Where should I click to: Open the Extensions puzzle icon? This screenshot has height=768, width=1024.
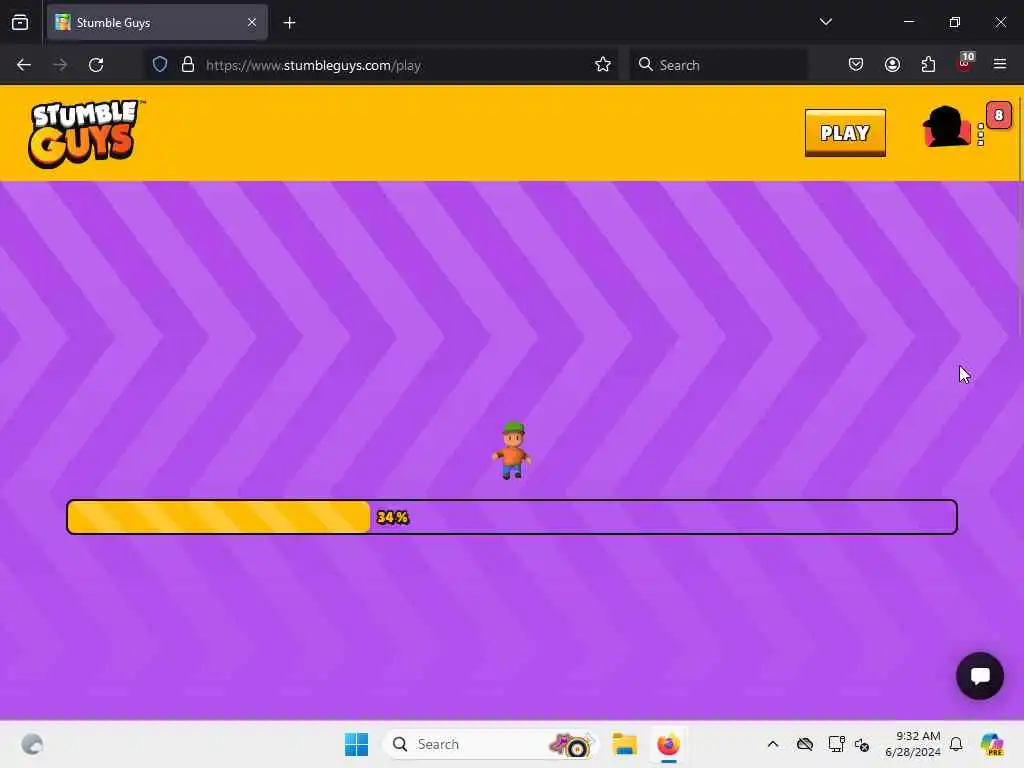(928, 65)
